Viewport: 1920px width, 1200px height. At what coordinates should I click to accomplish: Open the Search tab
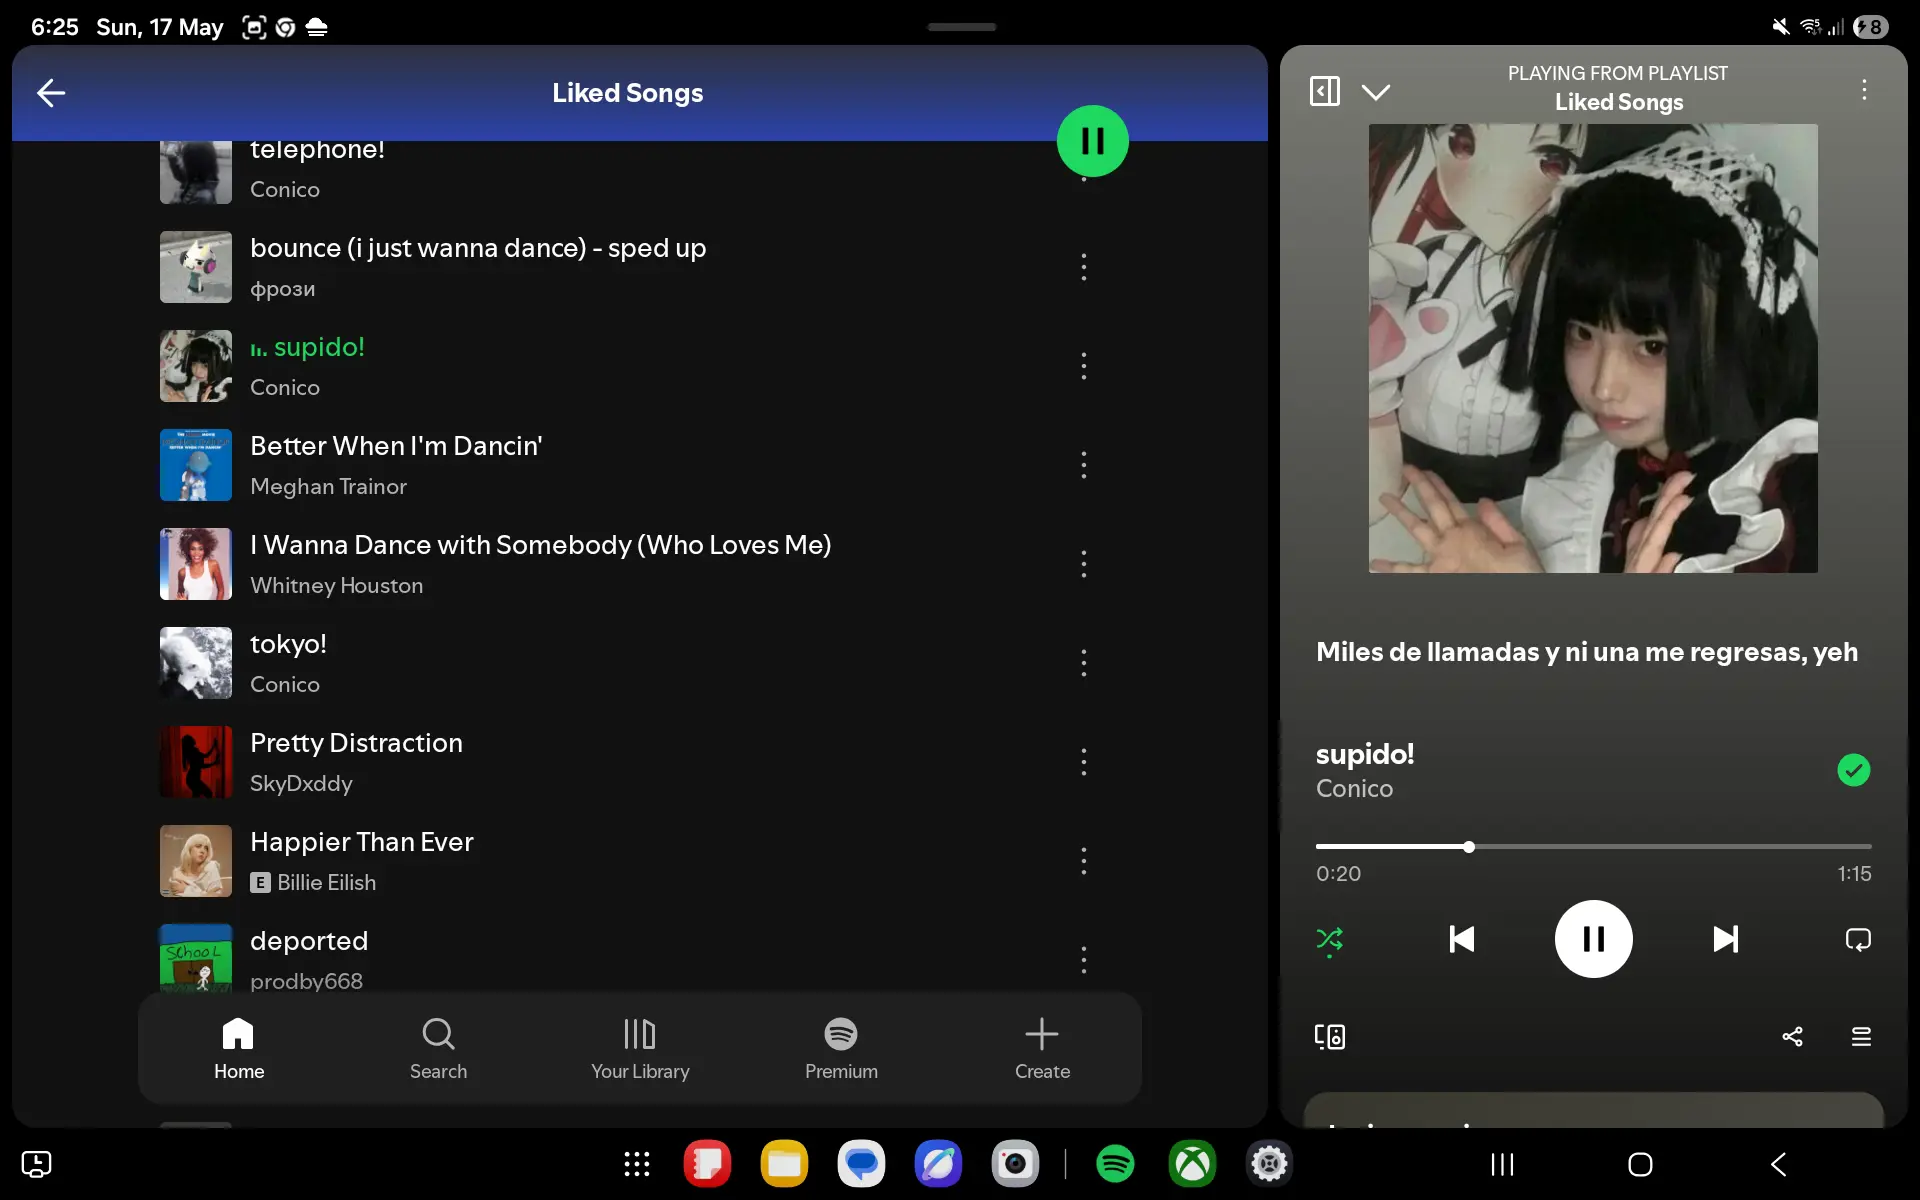(x=438, y=1048)
